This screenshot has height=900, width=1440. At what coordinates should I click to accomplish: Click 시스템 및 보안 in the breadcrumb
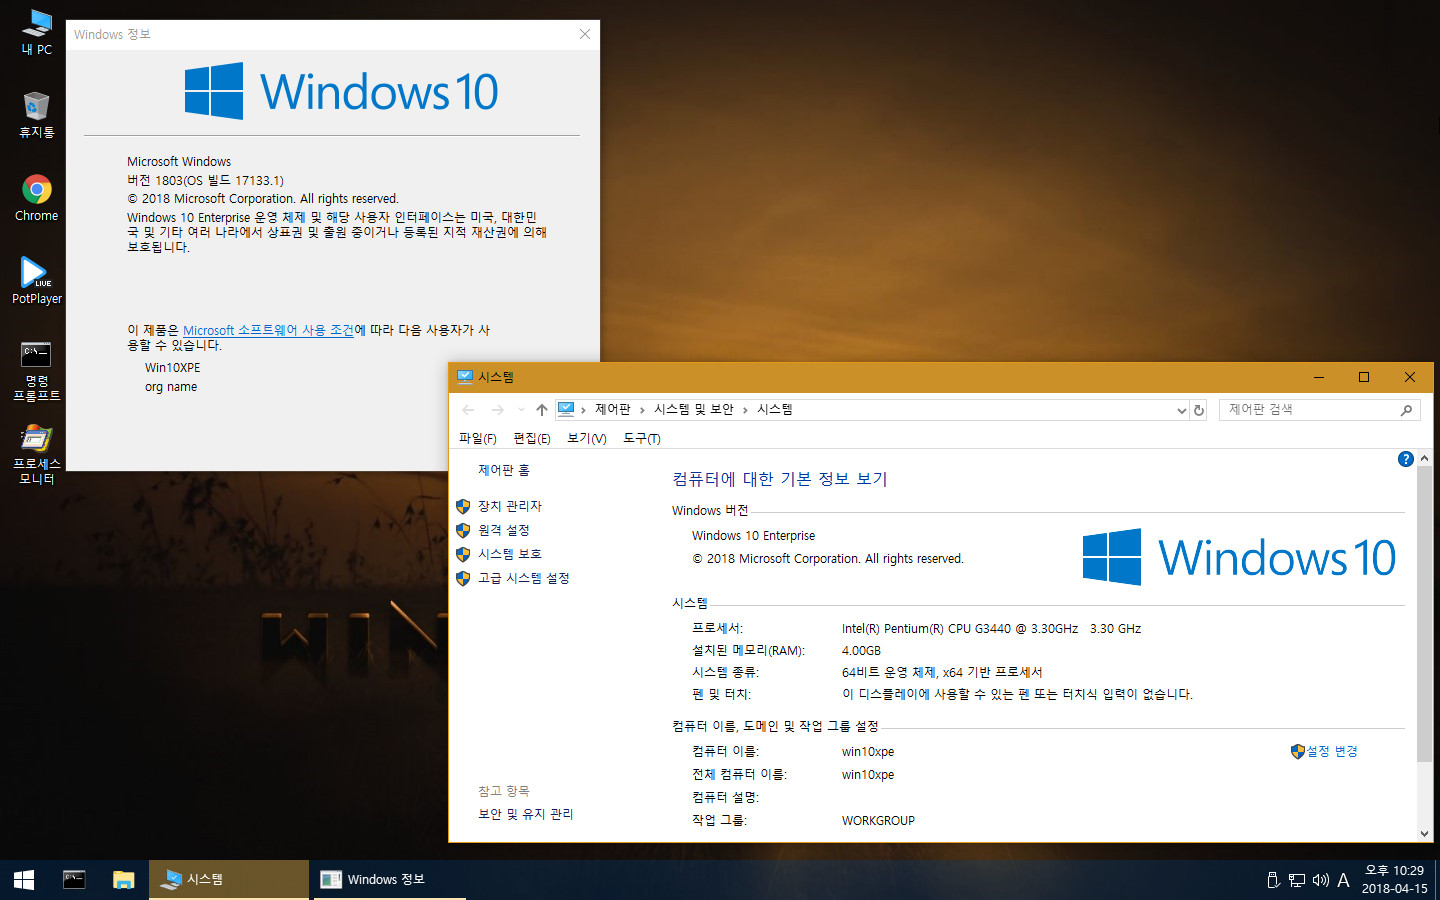[x=694, y=409]
